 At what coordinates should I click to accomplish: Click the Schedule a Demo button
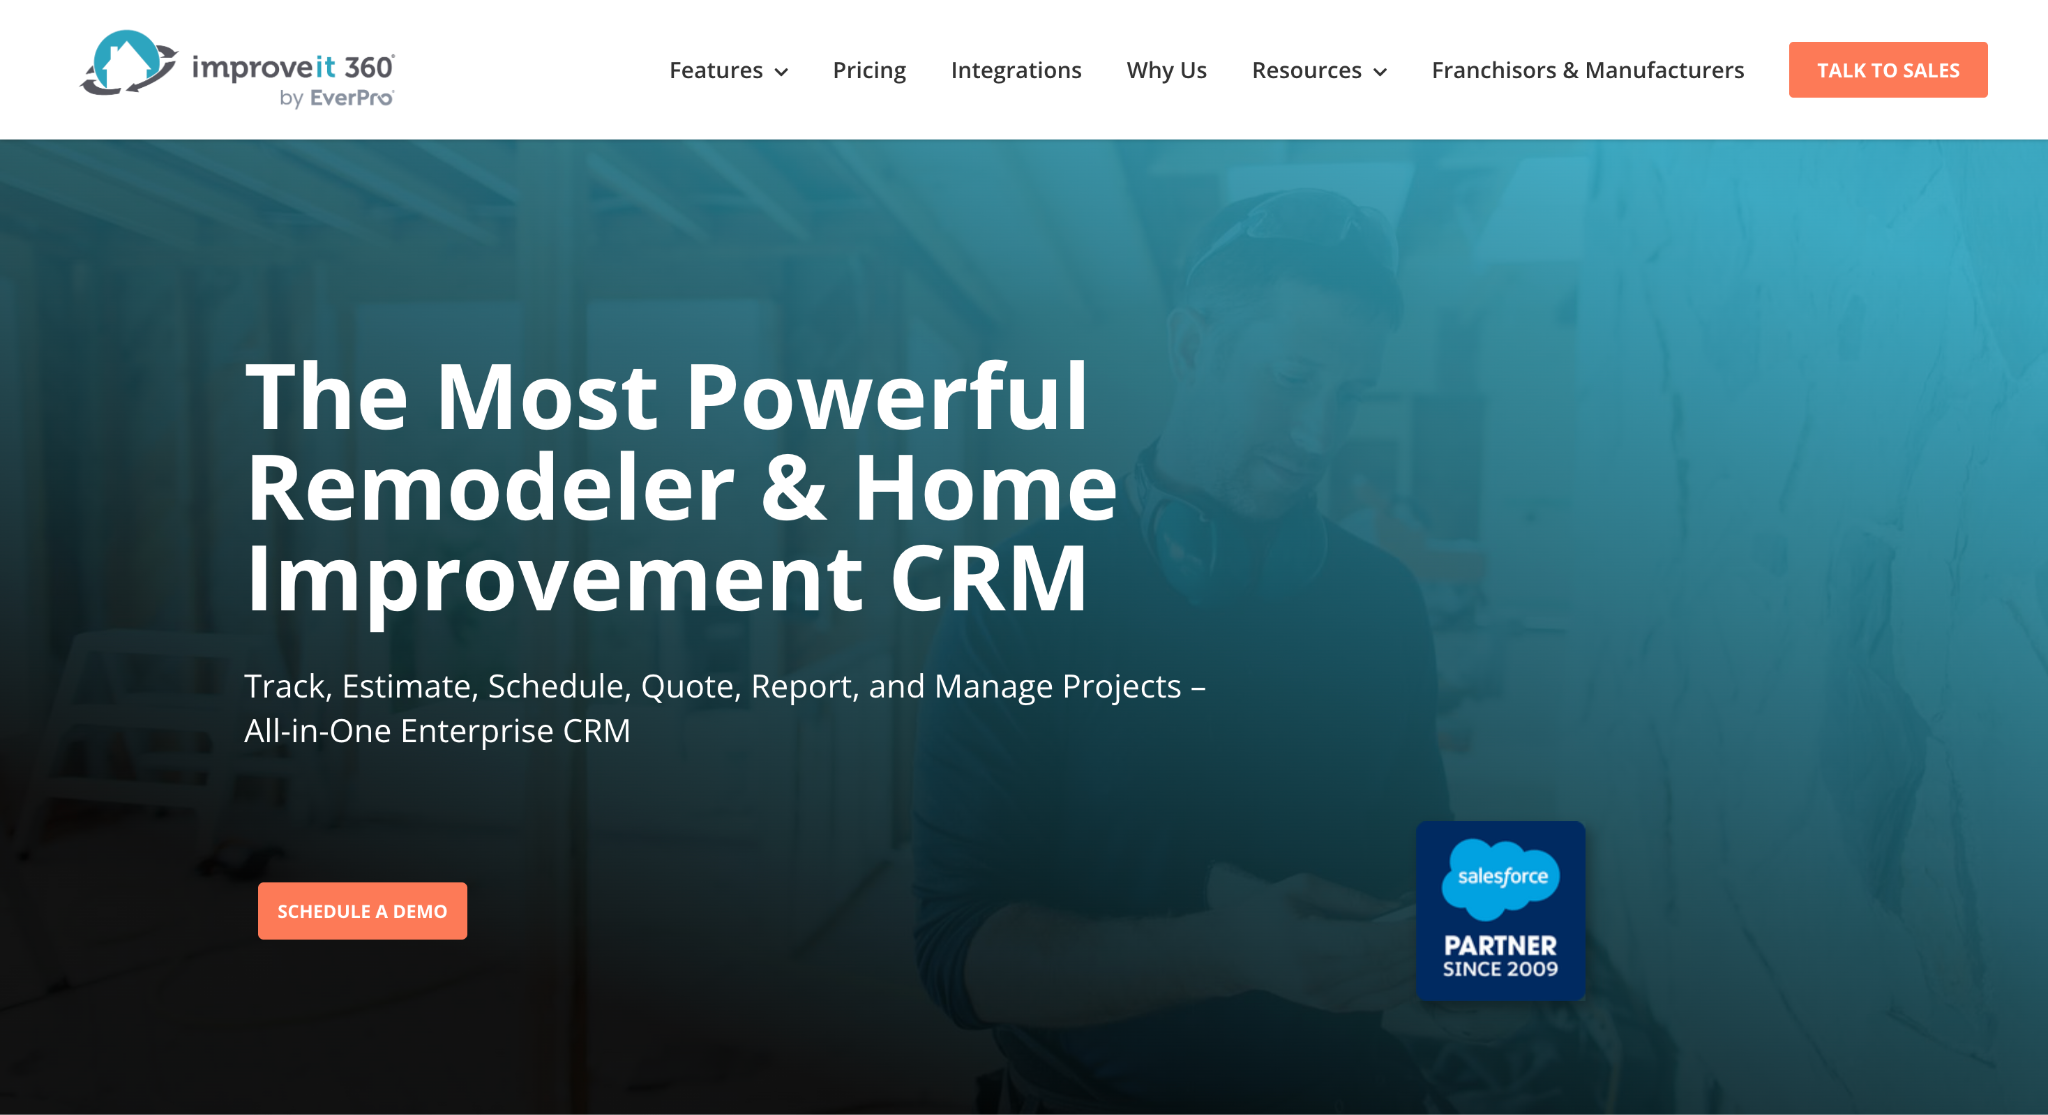click(362, 911)
